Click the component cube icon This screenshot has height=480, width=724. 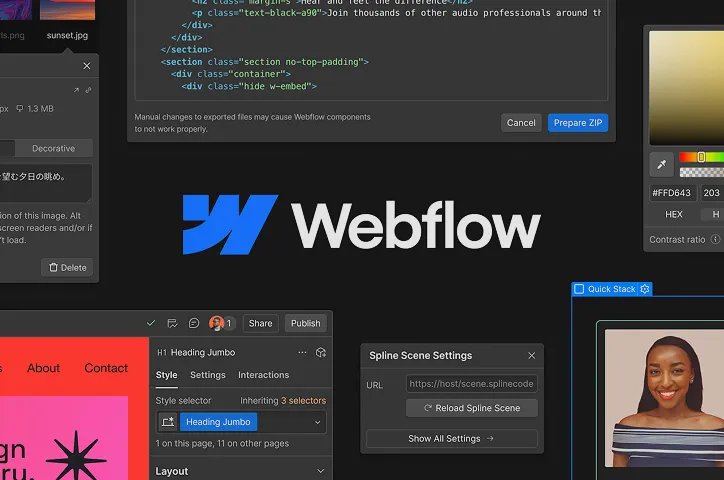pyautogui.click(x=321, y=352)
